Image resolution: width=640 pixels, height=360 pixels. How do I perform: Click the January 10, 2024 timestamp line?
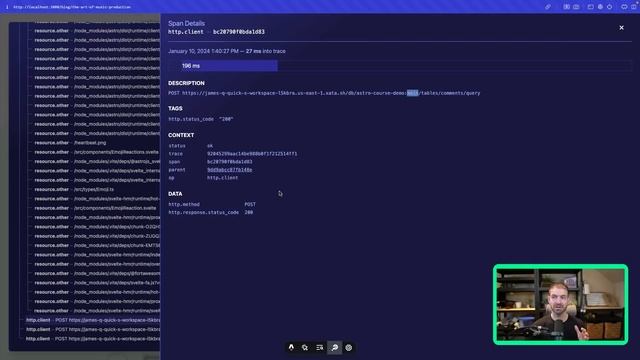coord(227,51)
